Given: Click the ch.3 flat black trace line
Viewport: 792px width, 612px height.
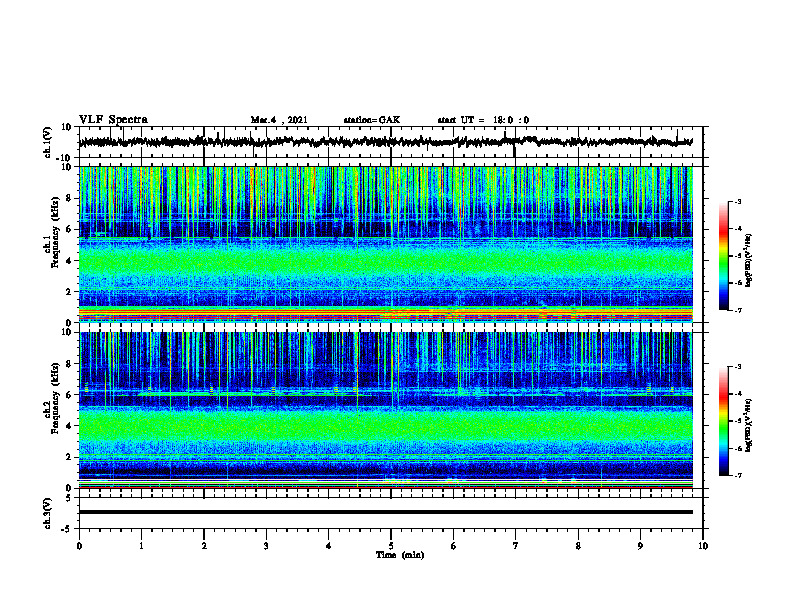Looking at the screenshot, I should point(385,512).
